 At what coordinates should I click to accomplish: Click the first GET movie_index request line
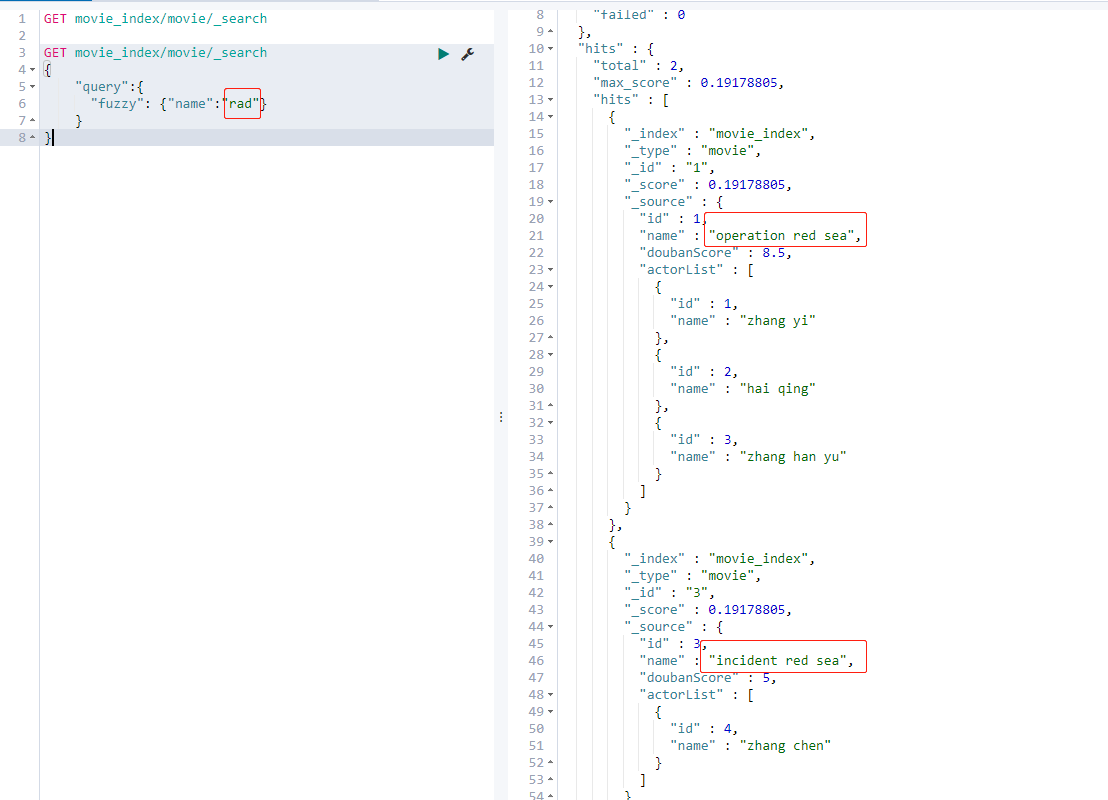[155, 19]
